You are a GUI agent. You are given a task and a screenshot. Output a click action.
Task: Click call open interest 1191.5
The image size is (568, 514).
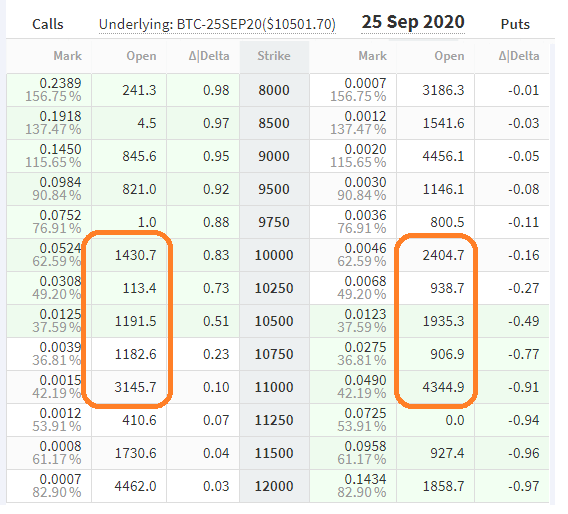click(x=135, y=321)
